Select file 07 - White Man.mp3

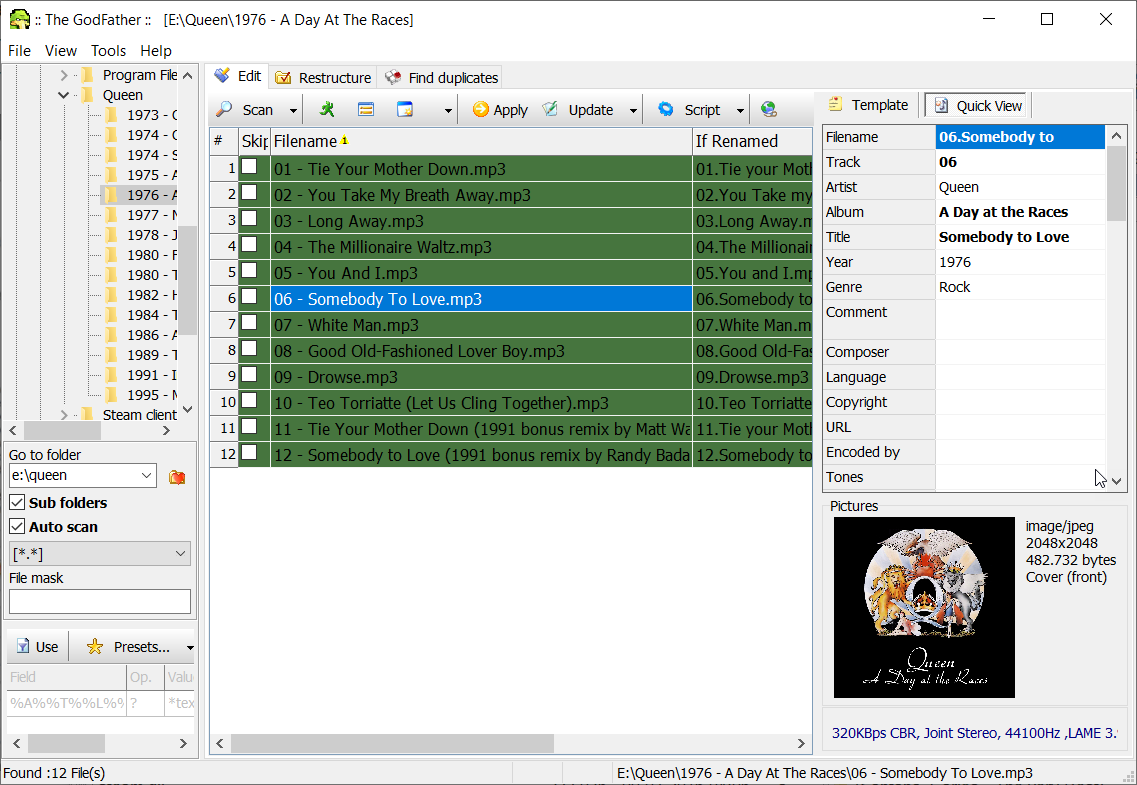pos(481,325)
